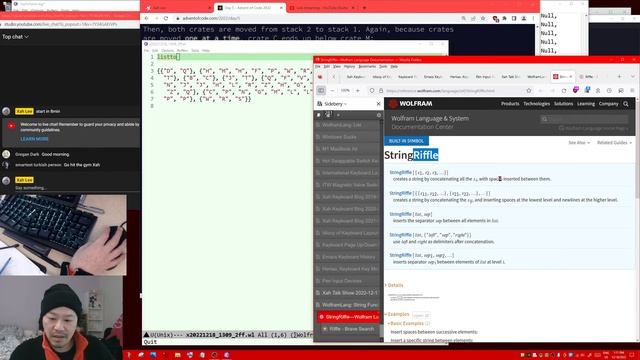The width and height of the screenshot is (640, 360).
Task: Reload the Wolfram documentation page
Action: click(x=564, y=91)
